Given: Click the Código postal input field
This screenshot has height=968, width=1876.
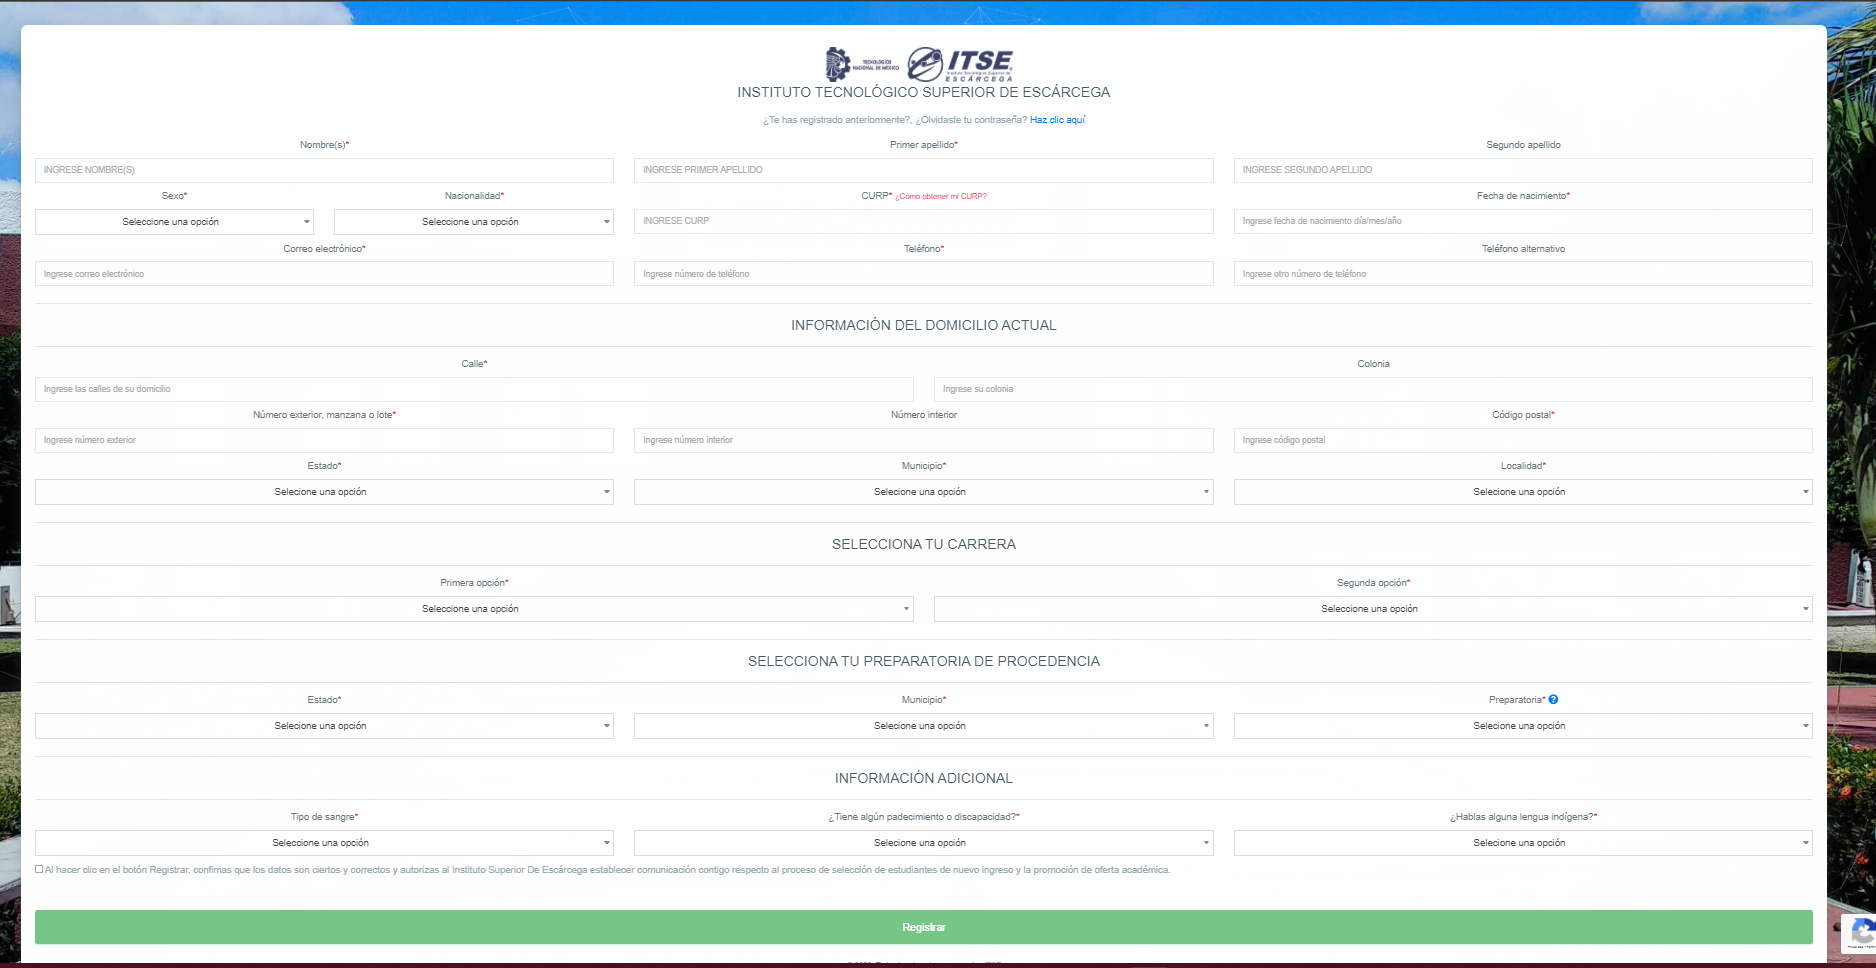Looking at the screenshot, I should (1522, 440).
